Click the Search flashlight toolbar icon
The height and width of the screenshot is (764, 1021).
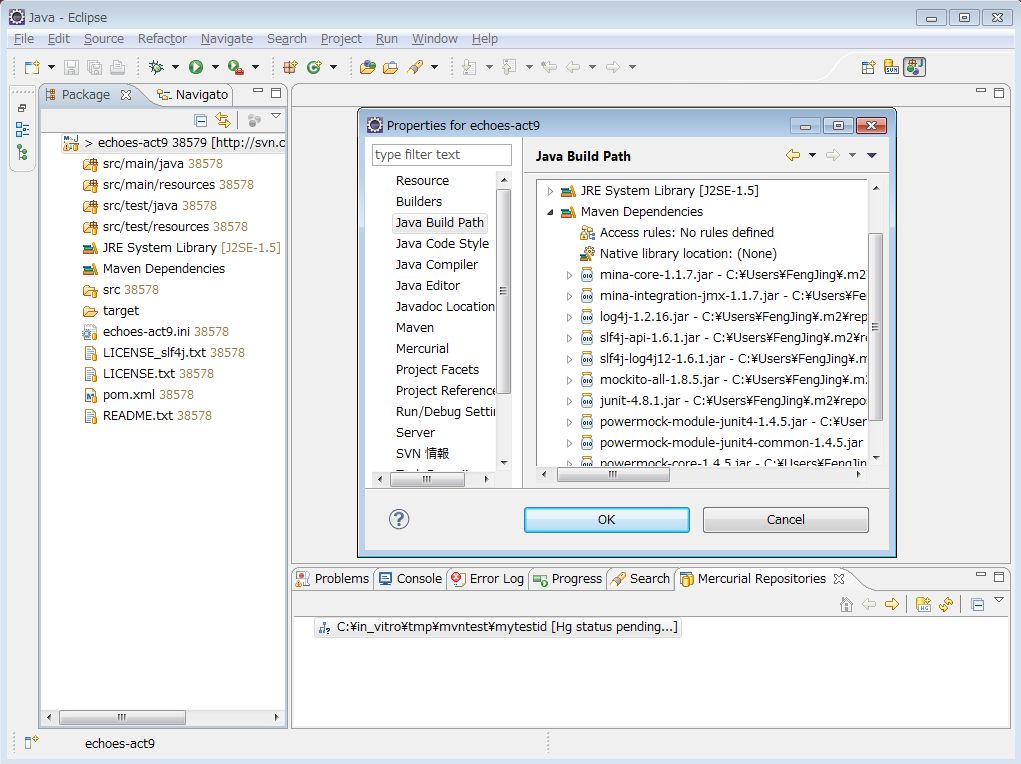(415, 67)
